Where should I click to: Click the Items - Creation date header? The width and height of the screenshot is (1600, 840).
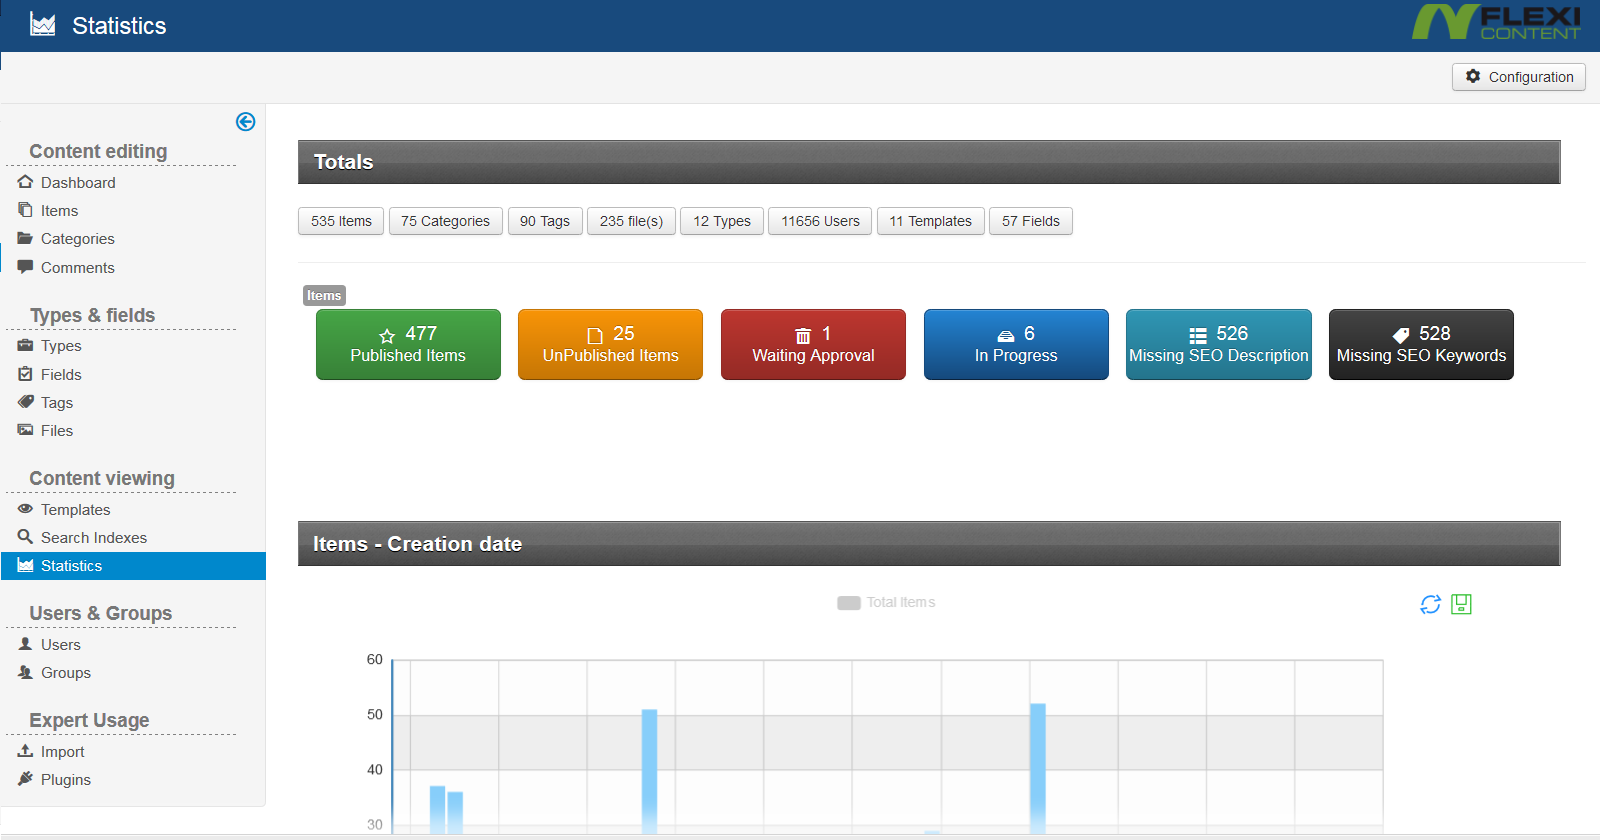click(929, 543)
